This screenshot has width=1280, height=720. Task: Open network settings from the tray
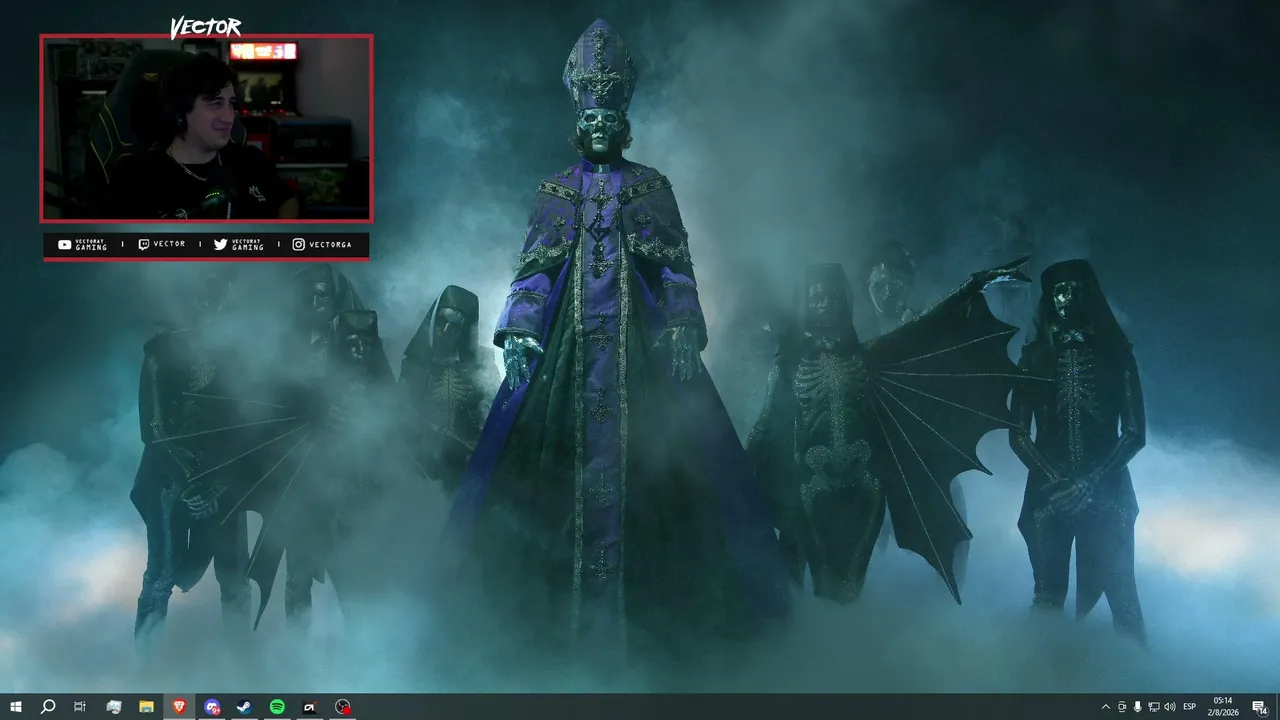click(1154, 707)
